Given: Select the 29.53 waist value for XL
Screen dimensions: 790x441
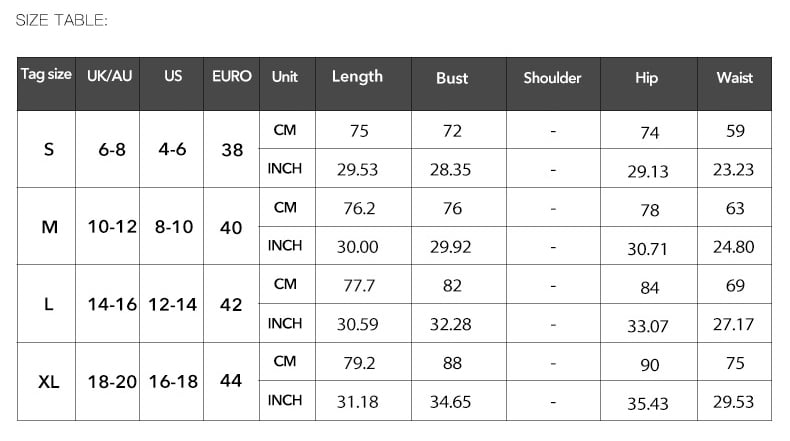Looking at the screenshot, I should 734,402.
